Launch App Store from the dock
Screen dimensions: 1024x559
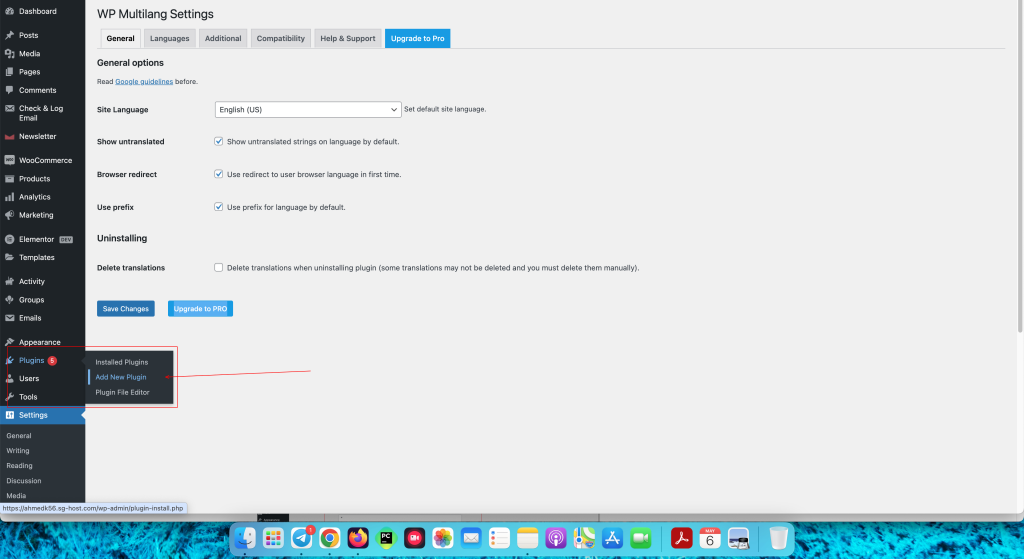click(613, 538)
